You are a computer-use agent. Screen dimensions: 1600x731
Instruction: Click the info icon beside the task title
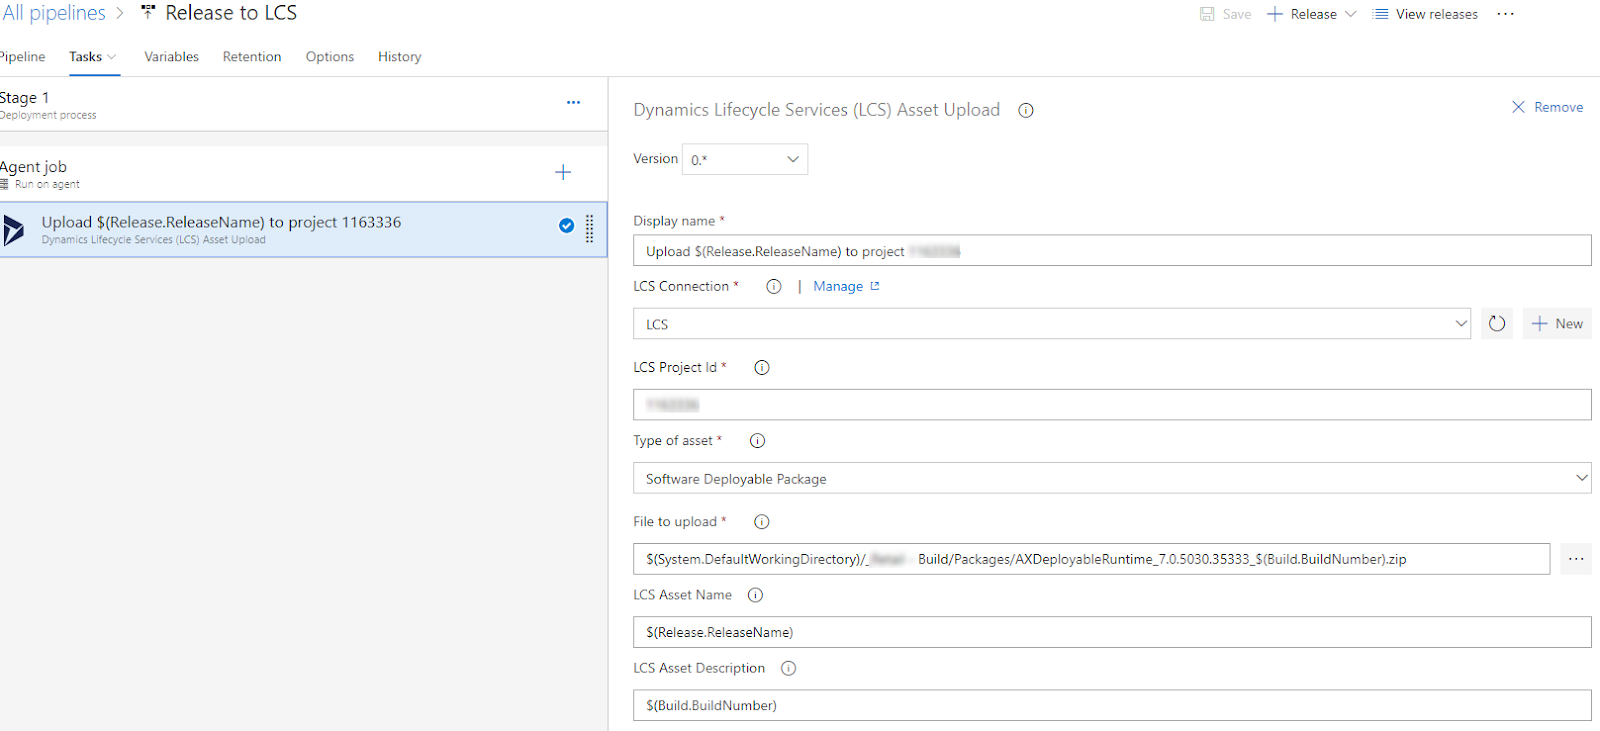[x=1025, y=111]
